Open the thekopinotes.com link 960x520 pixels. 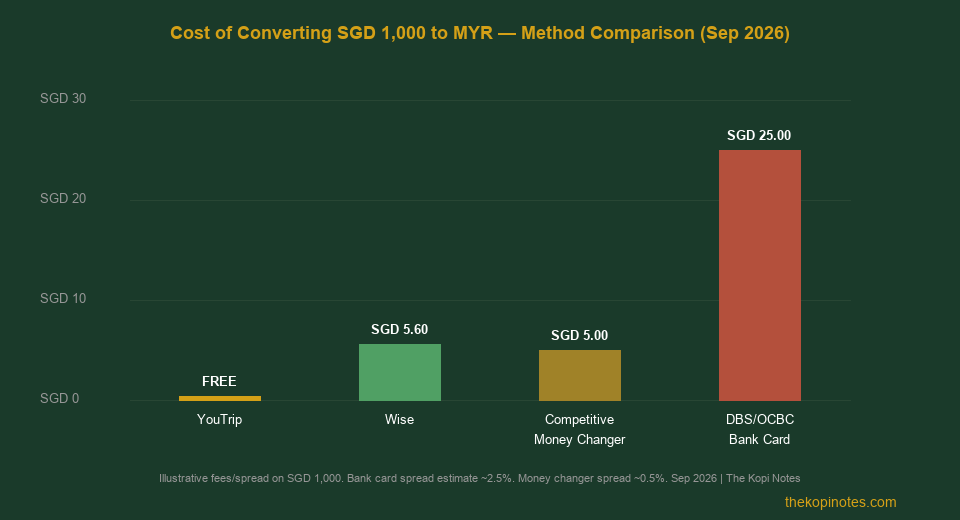tap(841, 502)
